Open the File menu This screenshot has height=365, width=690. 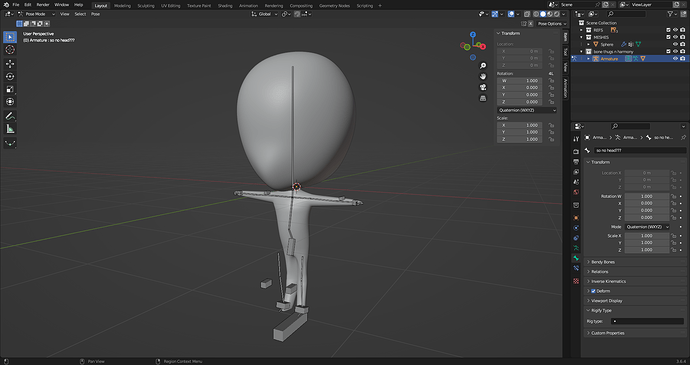15,5
